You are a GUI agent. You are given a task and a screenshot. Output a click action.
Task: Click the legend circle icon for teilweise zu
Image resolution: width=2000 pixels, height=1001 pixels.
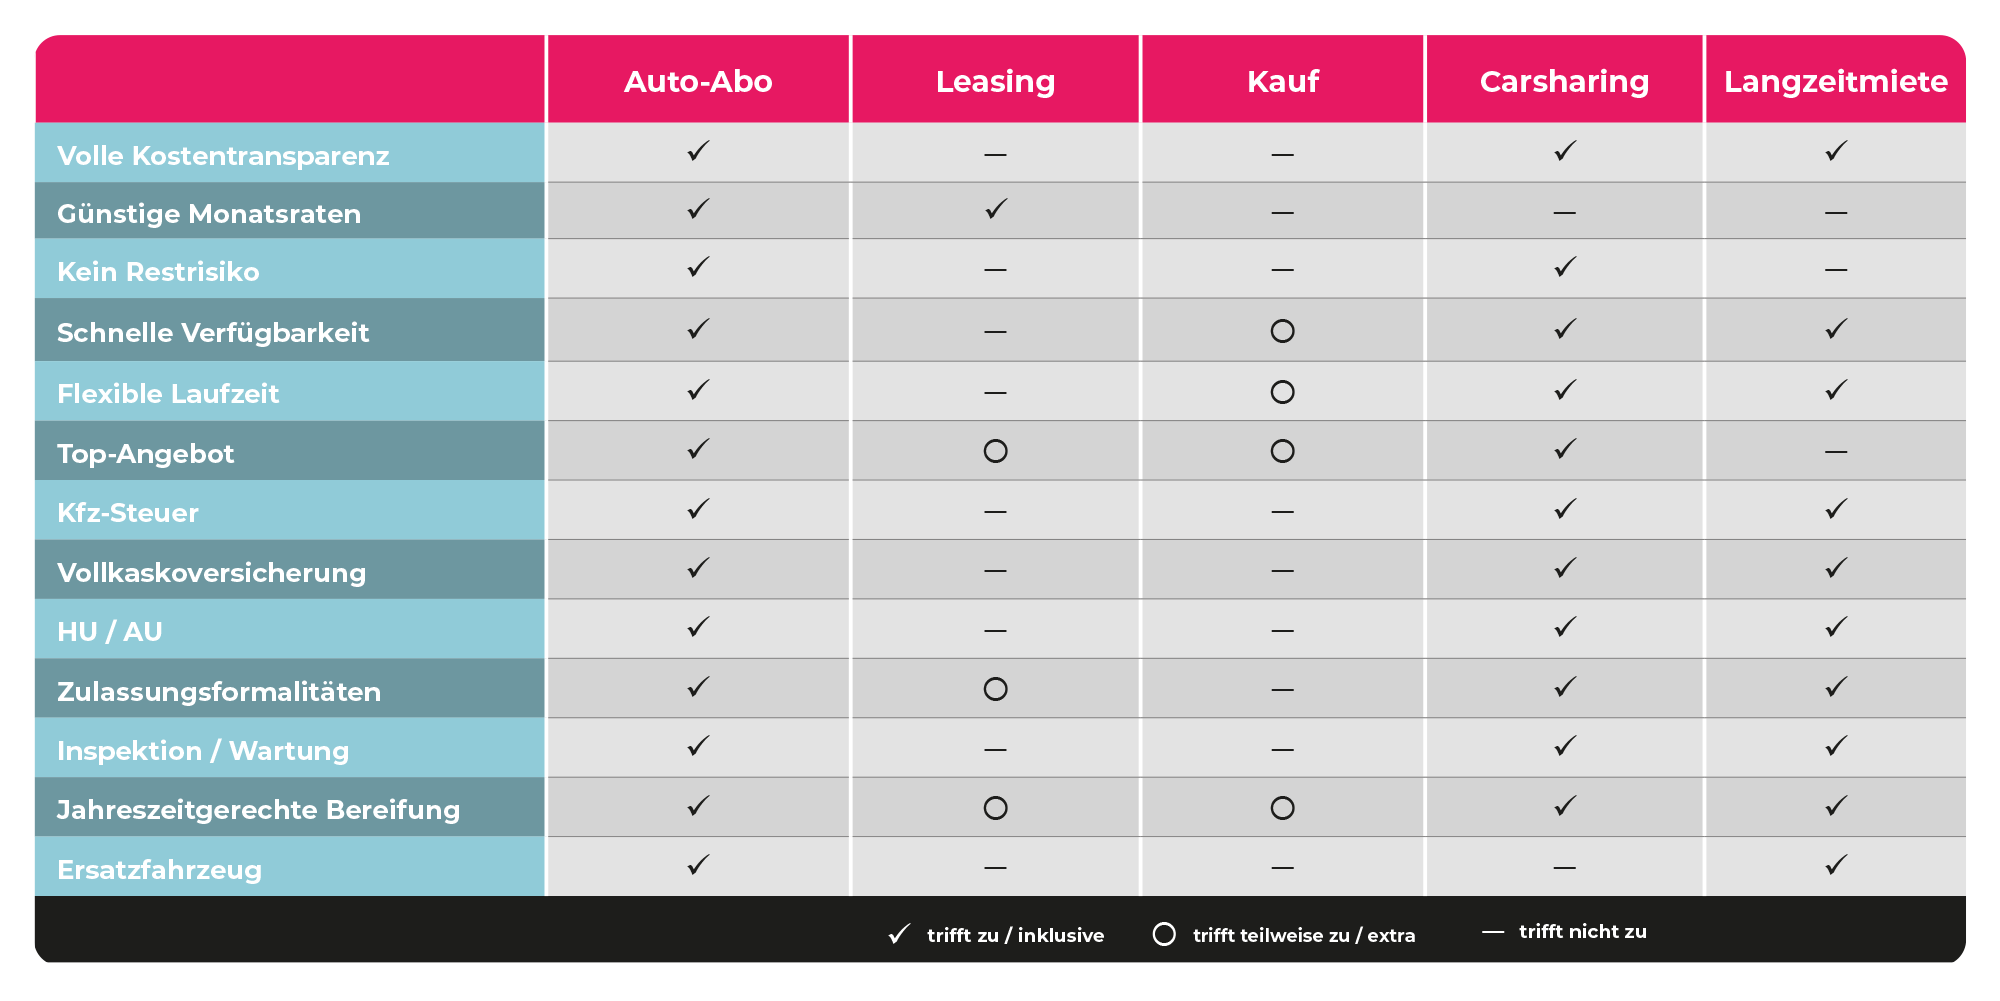(1164, 934)
